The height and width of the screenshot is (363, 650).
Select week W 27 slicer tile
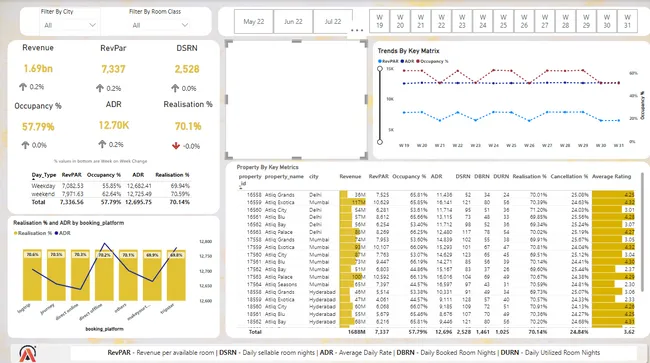click(545, 21)
